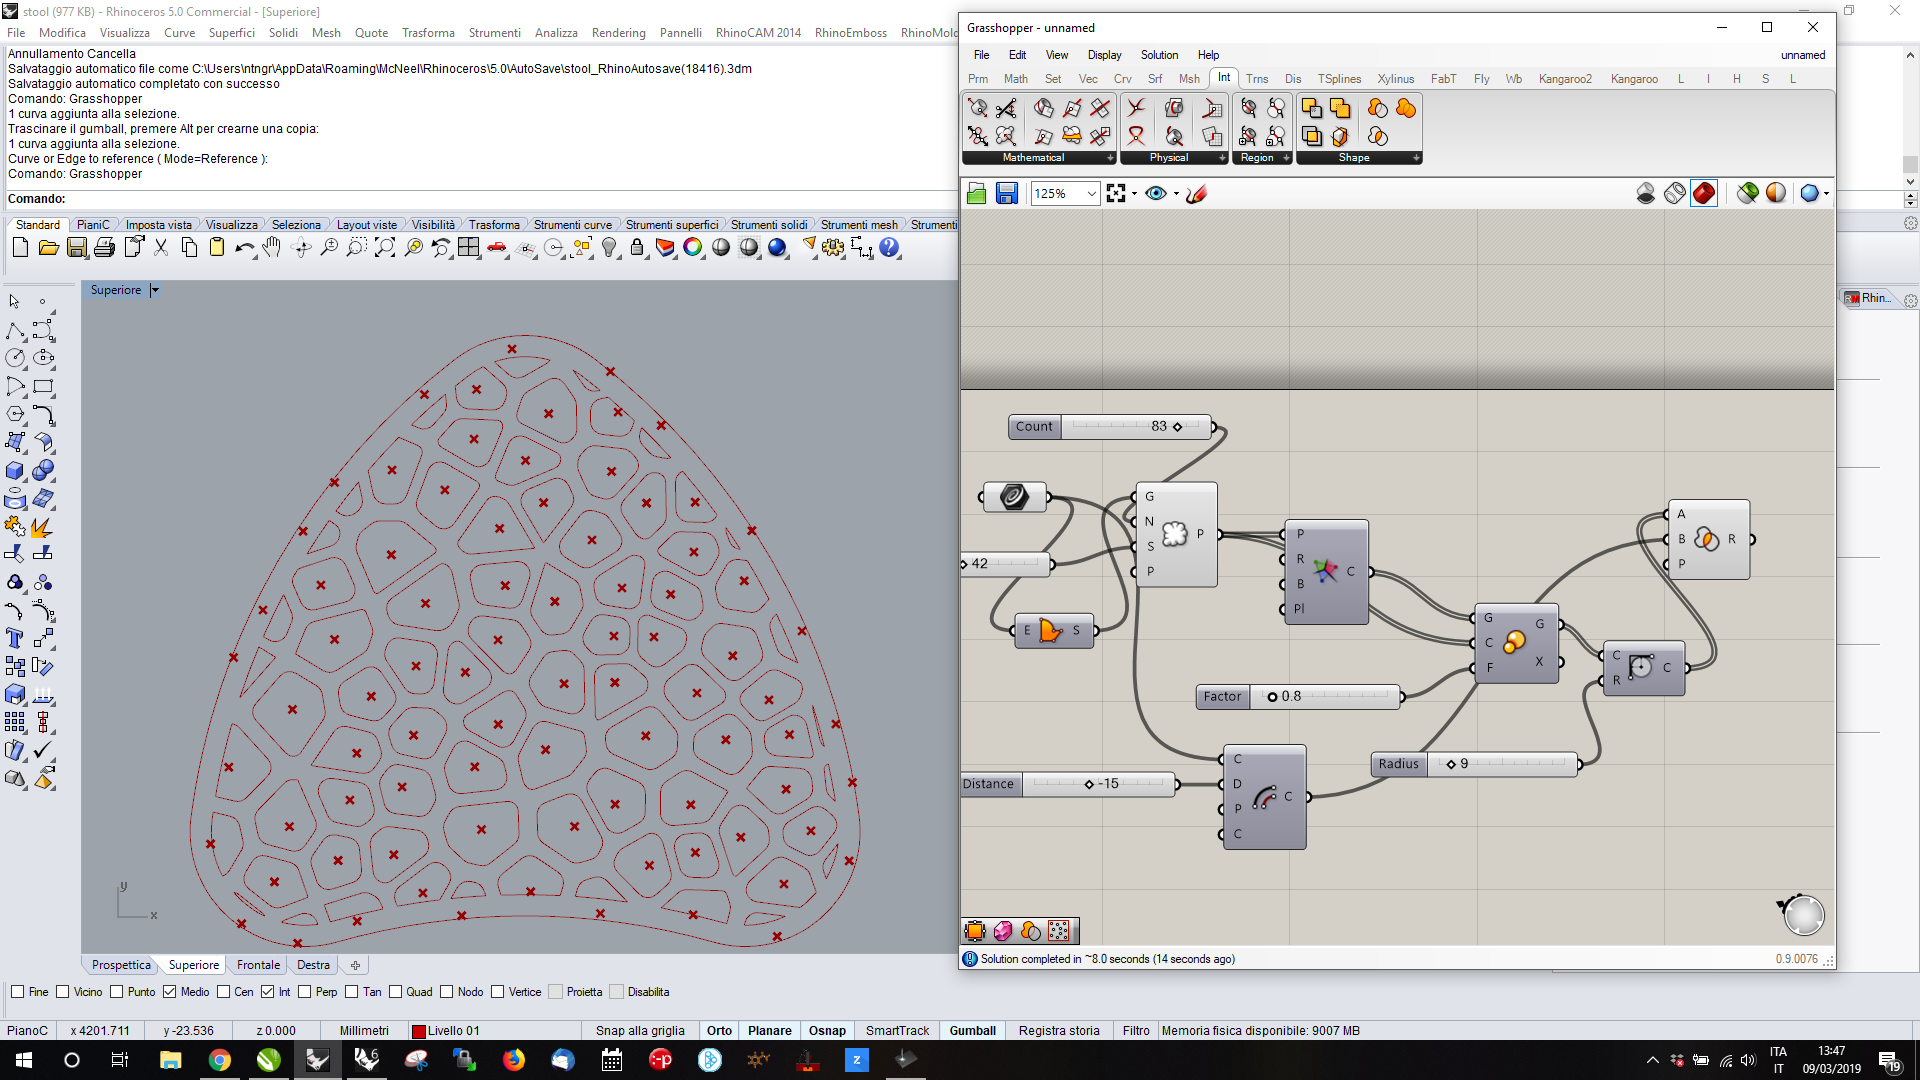The image size is (1920, 1080).
Task: Toggle the Perp osnap checkbox
Action: (x=304, y=992)
